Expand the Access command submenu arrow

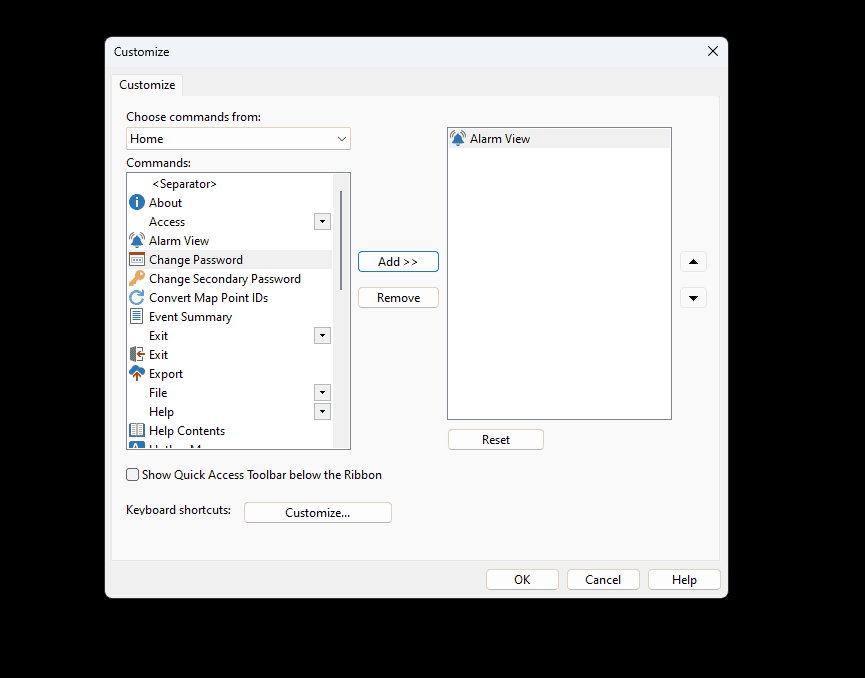pos(322,222)
